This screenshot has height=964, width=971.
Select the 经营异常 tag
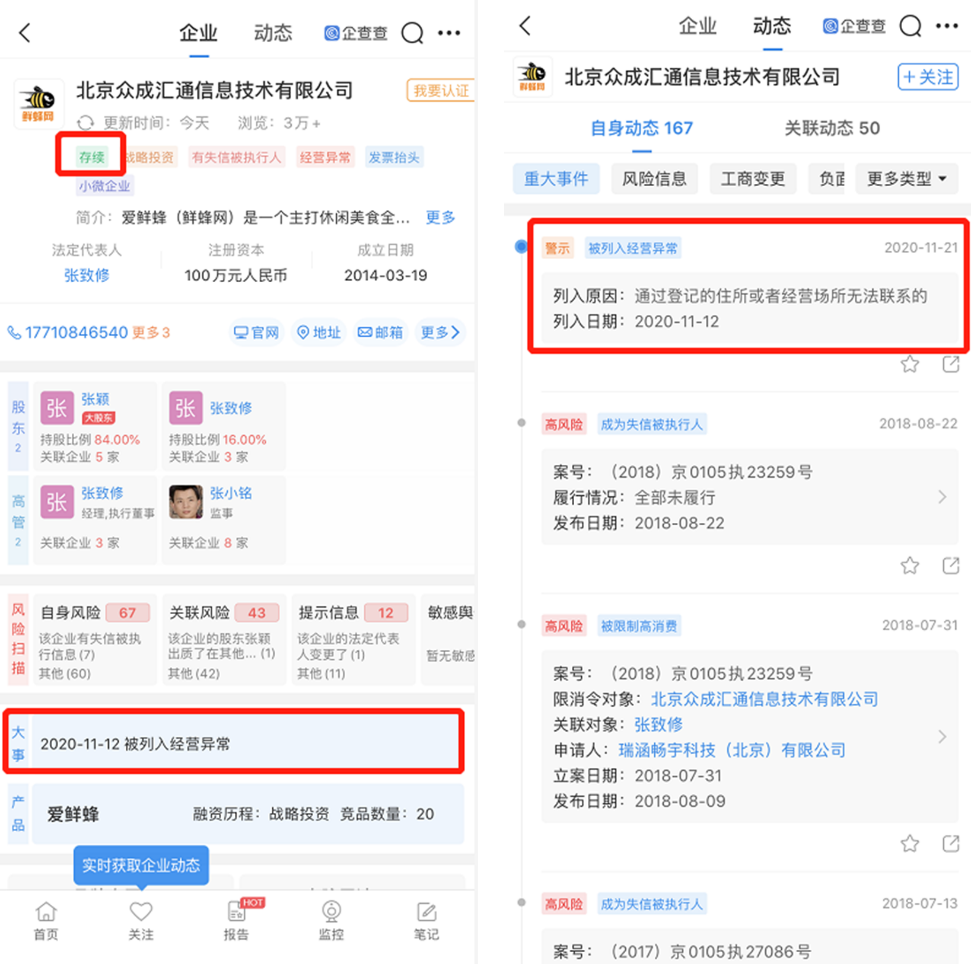325,157
